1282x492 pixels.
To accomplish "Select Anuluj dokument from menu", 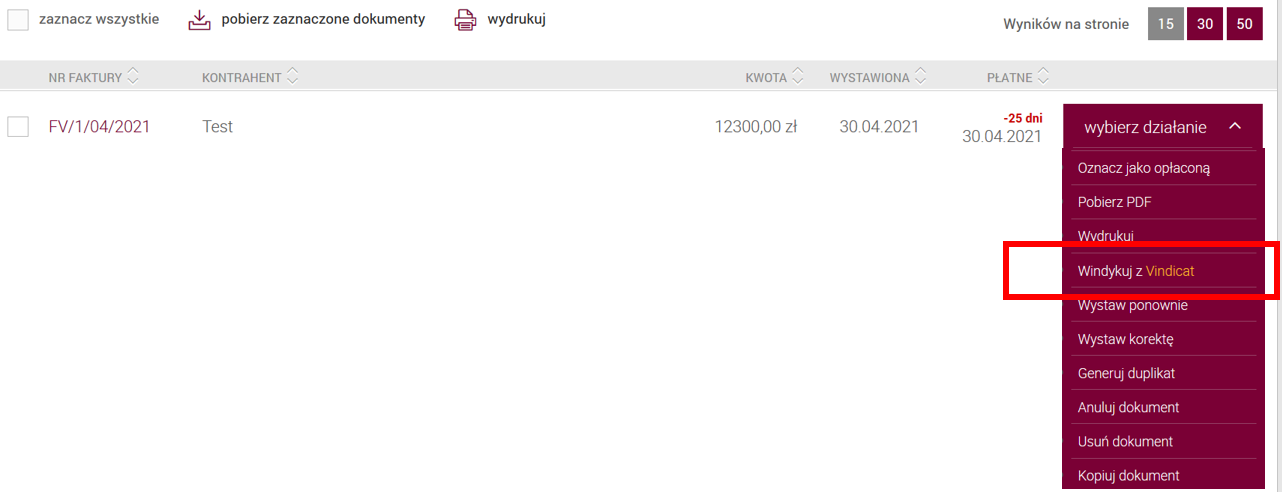I will pos(1128,407).
